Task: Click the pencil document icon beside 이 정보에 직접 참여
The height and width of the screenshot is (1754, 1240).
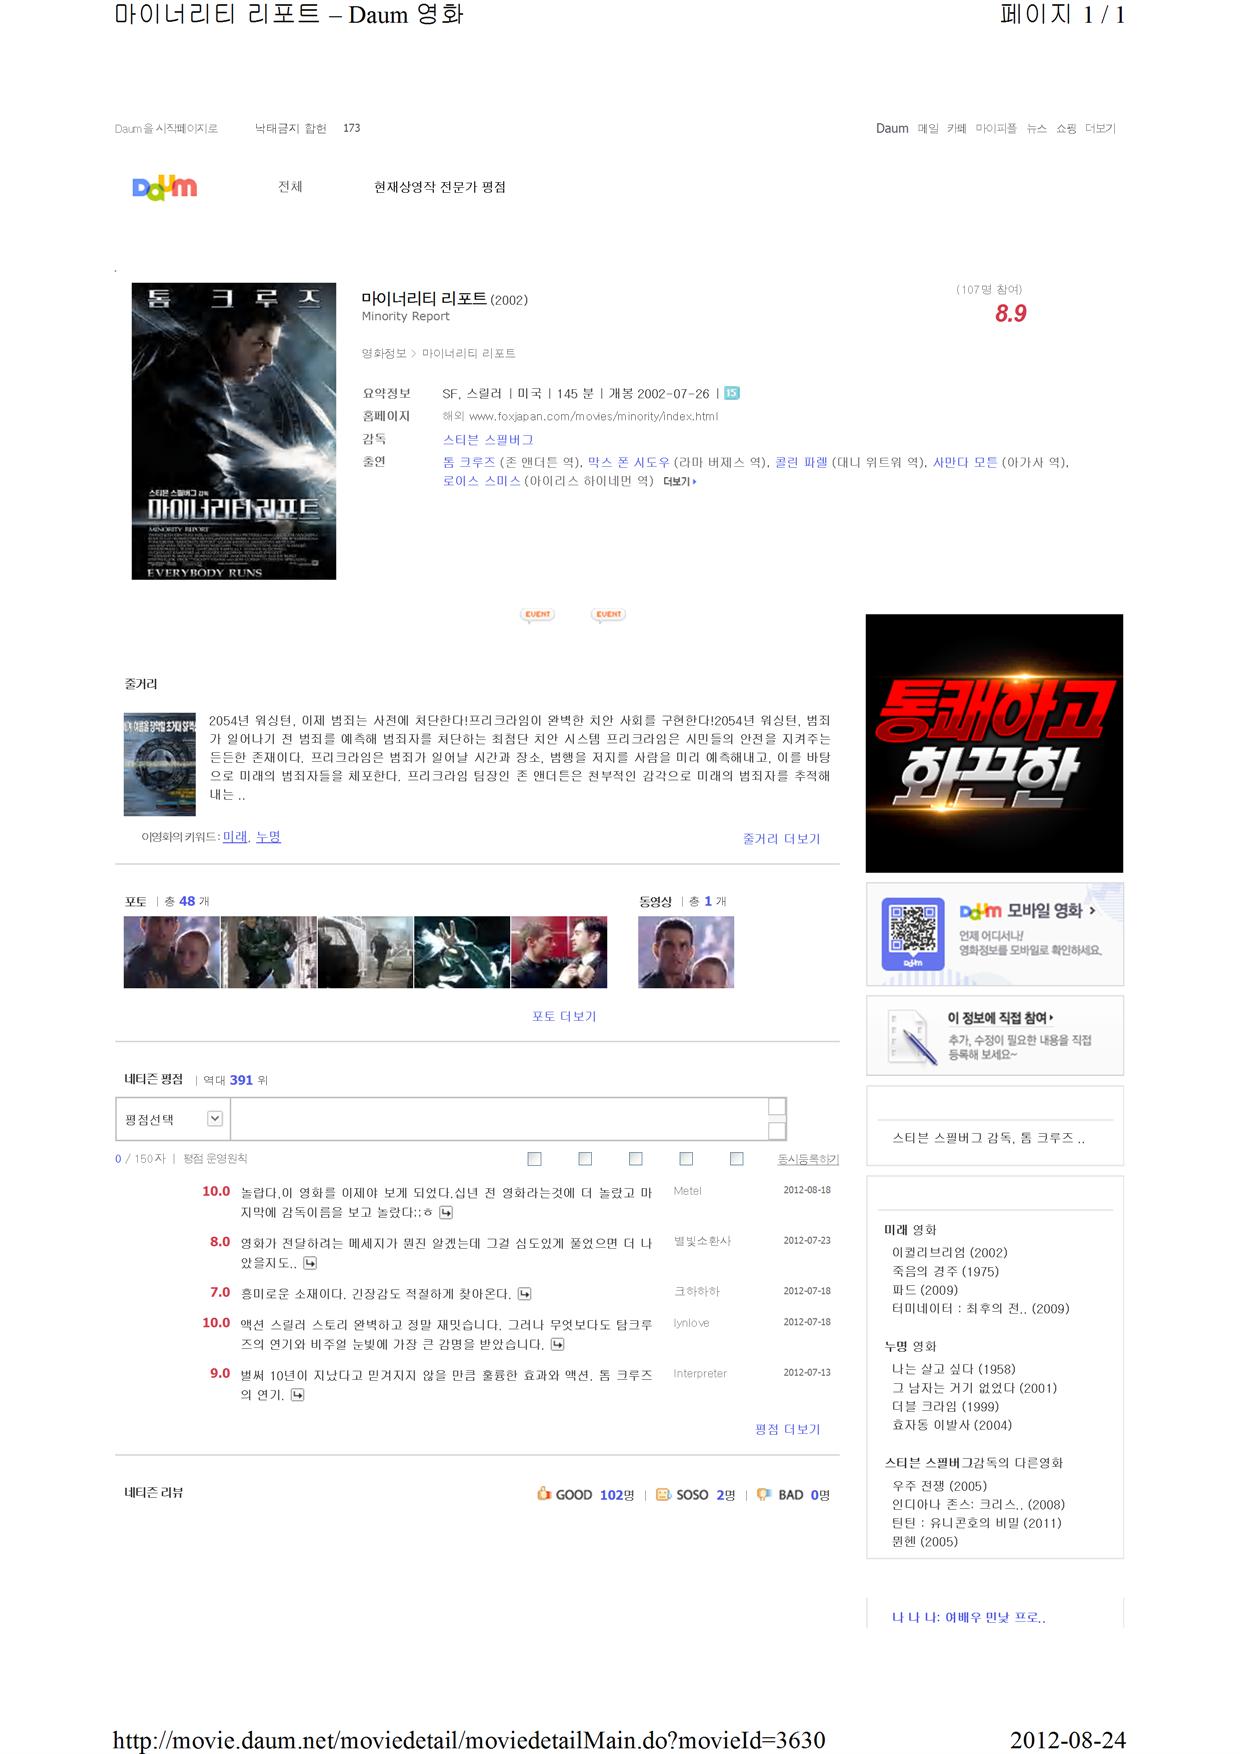Action: click(x=912, y=1037)
